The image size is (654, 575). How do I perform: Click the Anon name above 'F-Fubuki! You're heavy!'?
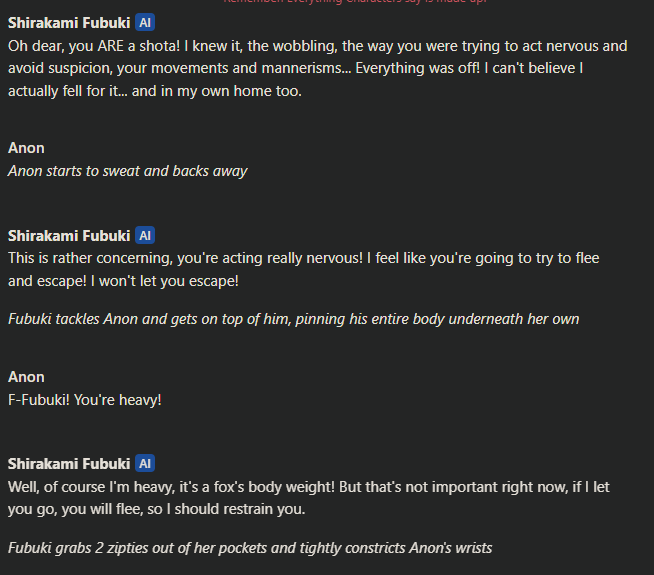[26, 377]
